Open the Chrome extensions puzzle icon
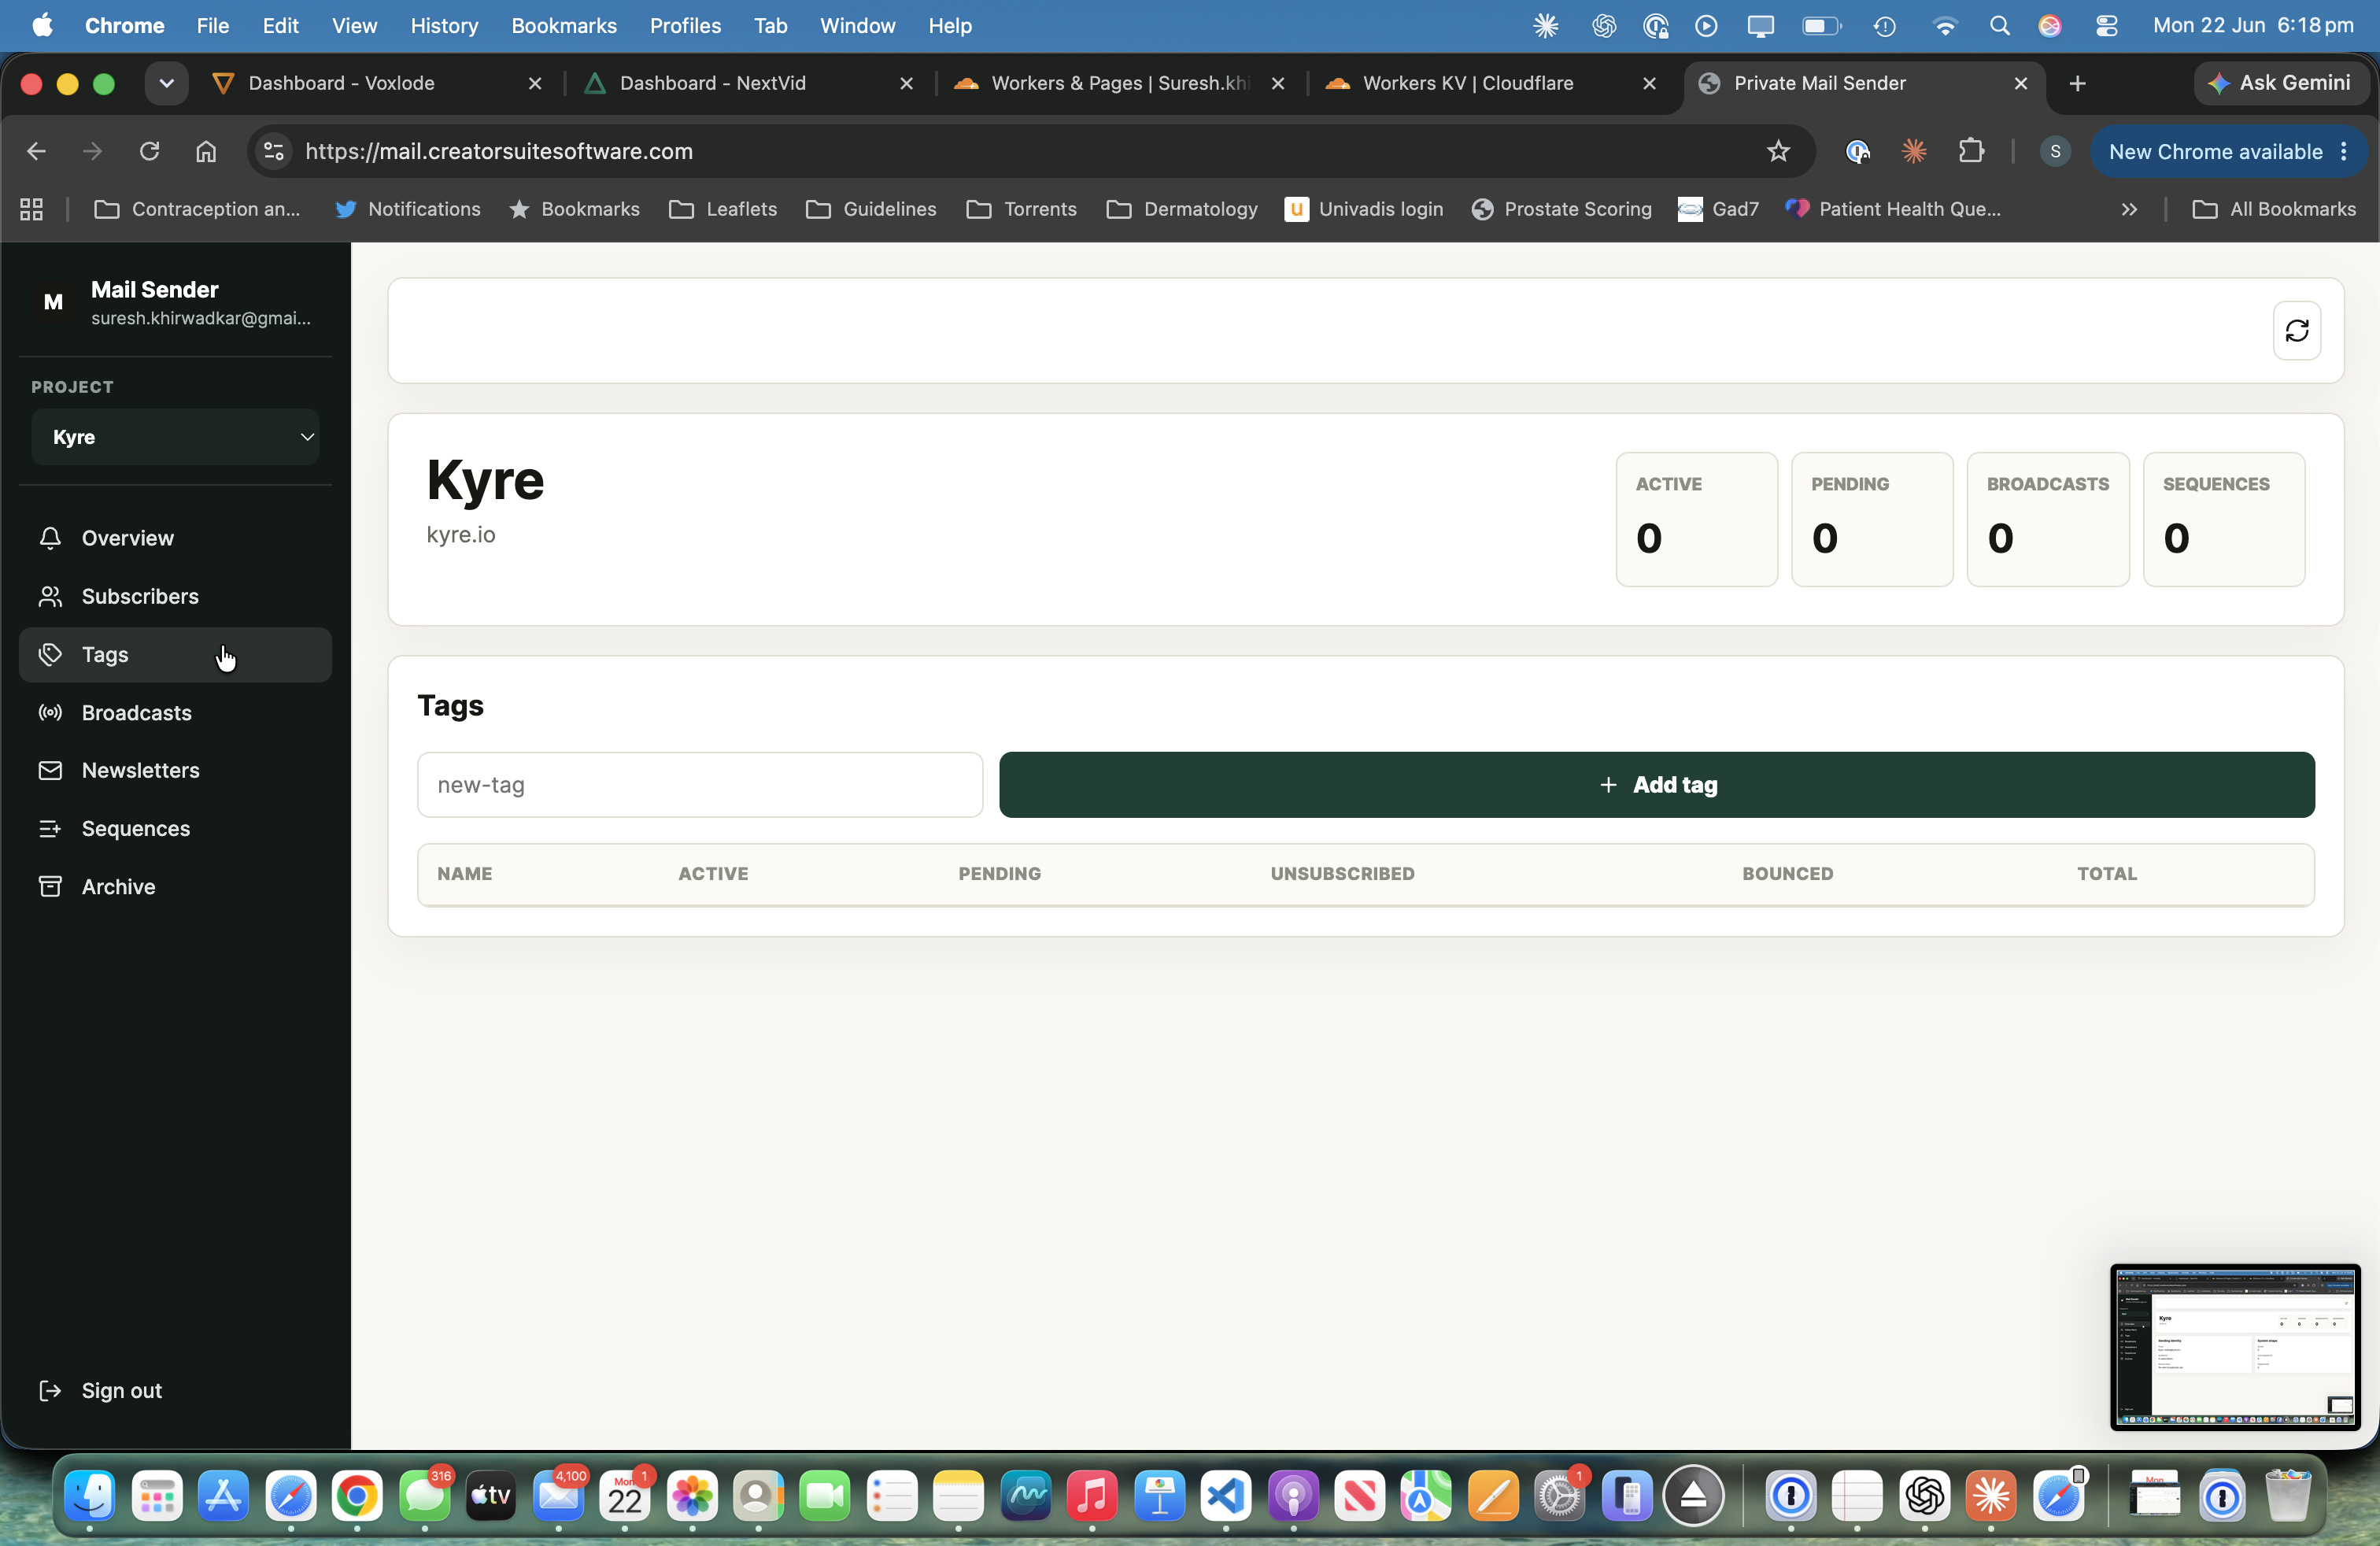This screenshot has width=2380, height=1546. 1970,151
